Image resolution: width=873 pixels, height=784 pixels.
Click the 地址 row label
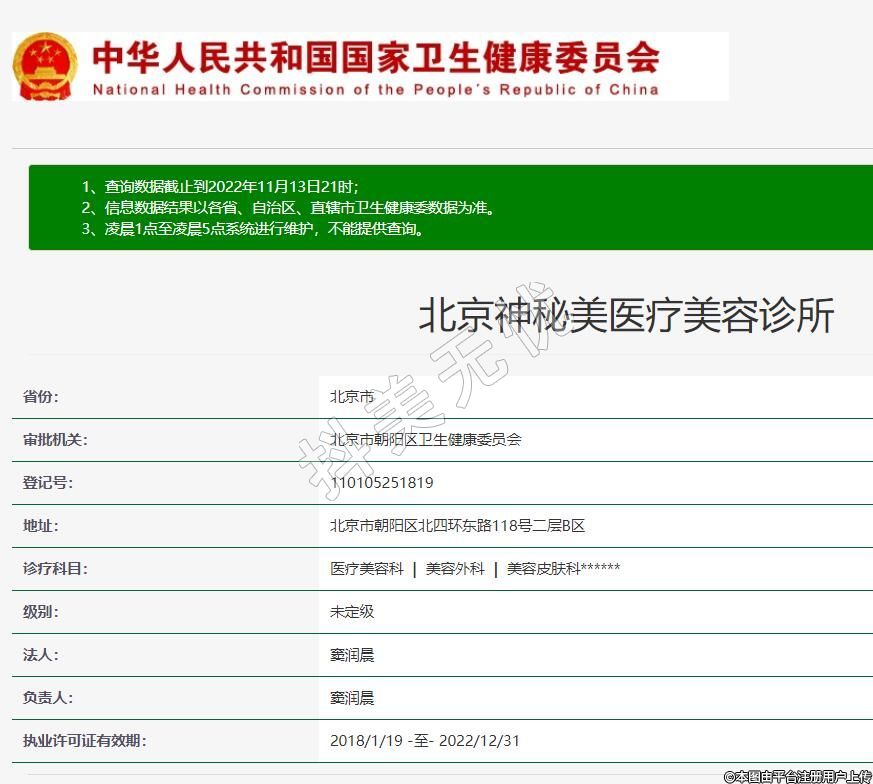click(x=41, y=526)
